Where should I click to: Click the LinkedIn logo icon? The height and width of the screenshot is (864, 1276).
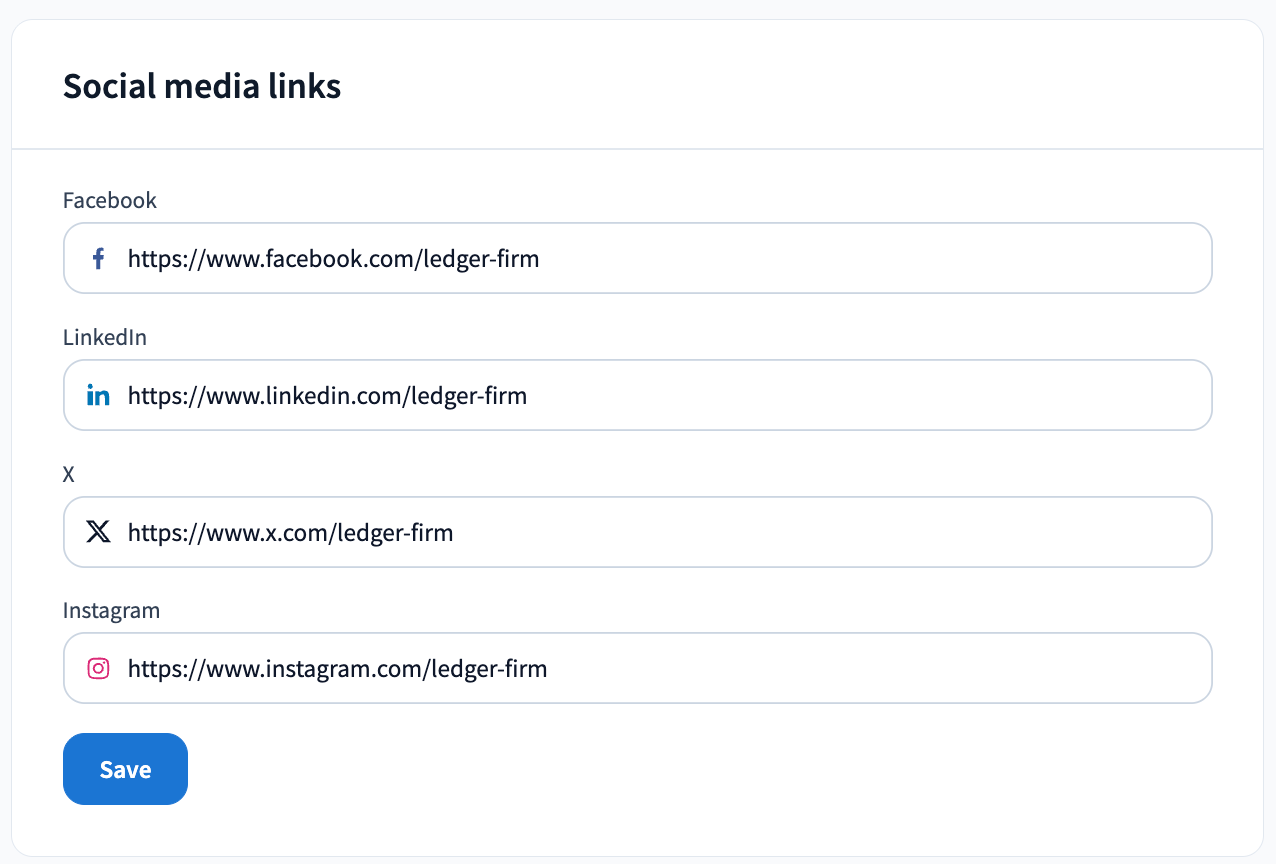[x=98, y=396]
